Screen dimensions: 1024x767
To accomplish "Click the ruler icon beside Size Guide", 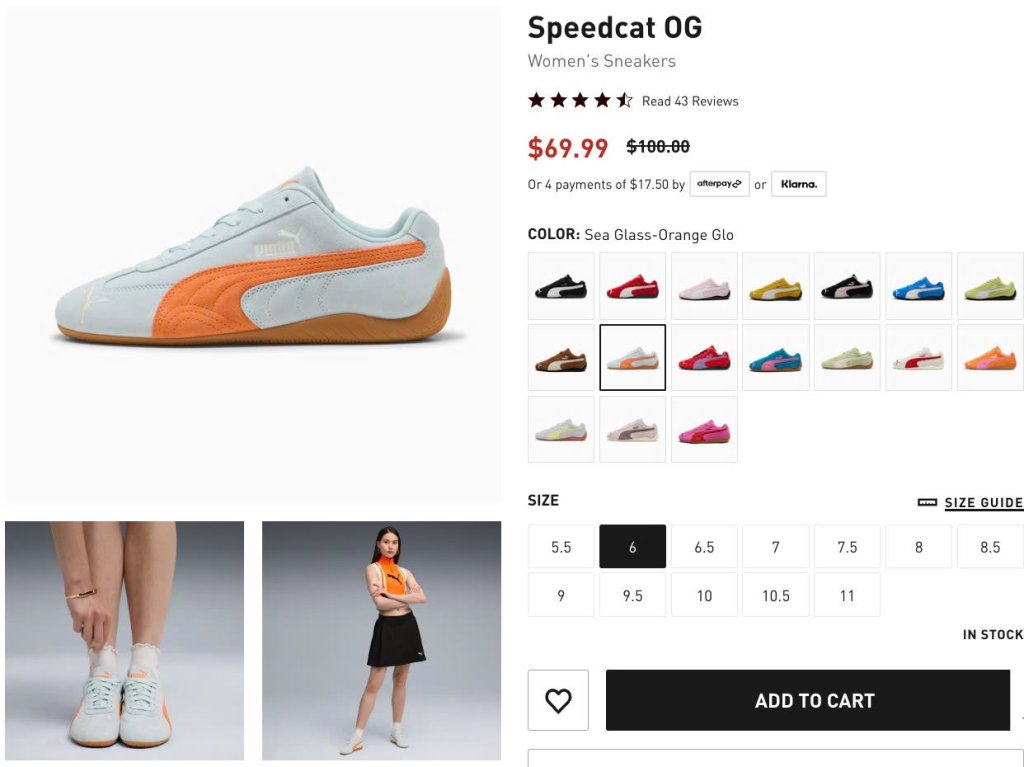I will [x=927, y=502].
